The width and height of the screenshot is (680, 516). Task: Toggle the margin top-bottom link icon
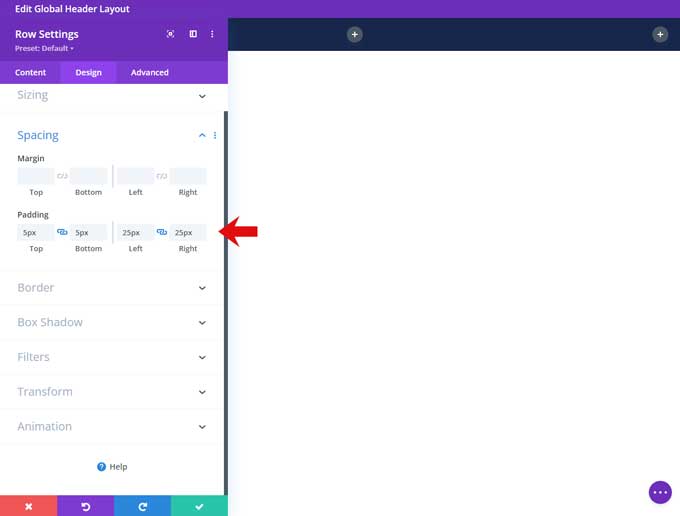pos(62,176)
